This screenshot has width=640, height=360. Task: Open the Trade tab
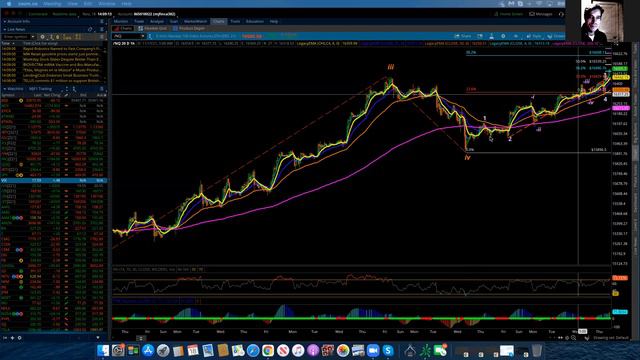point(139,21)
